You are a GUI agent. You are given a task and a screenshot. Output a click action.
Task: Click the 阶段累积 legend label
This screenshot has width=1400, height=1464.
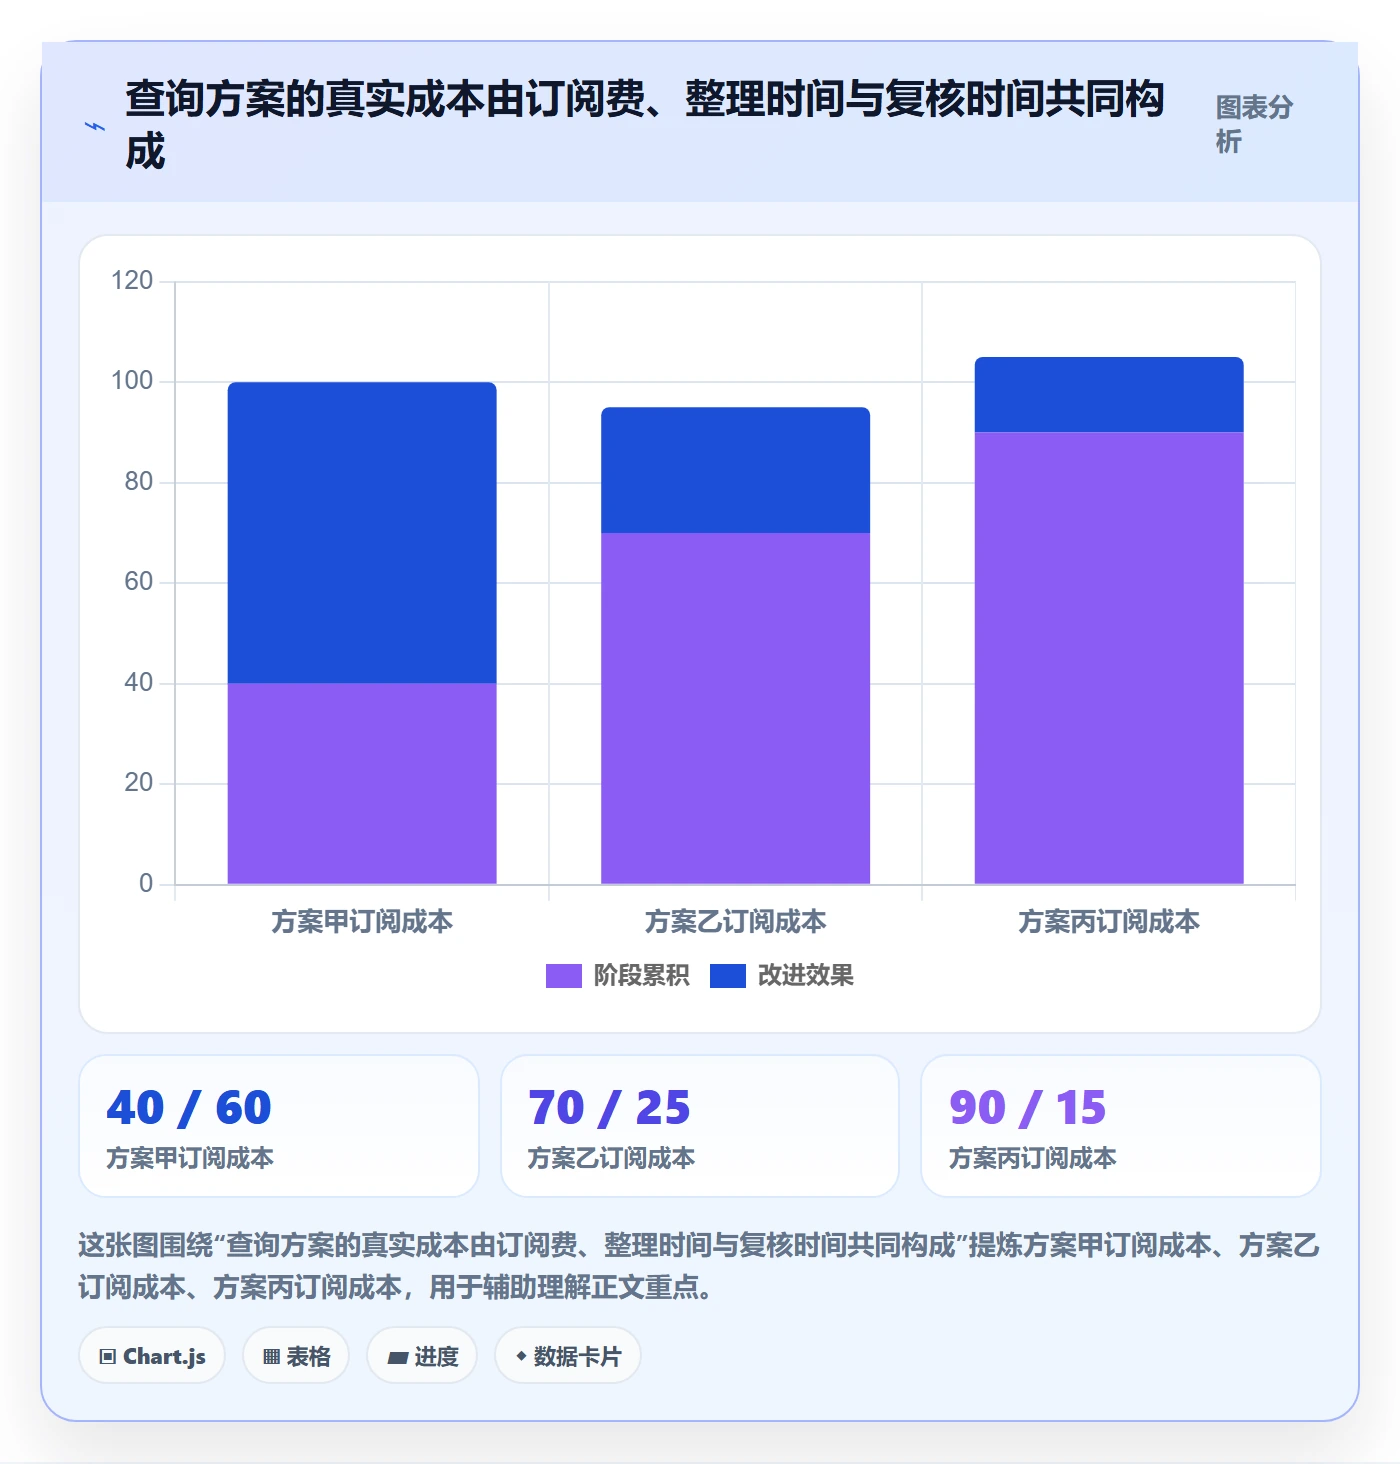pyautogui.click(x=641, y=976)
